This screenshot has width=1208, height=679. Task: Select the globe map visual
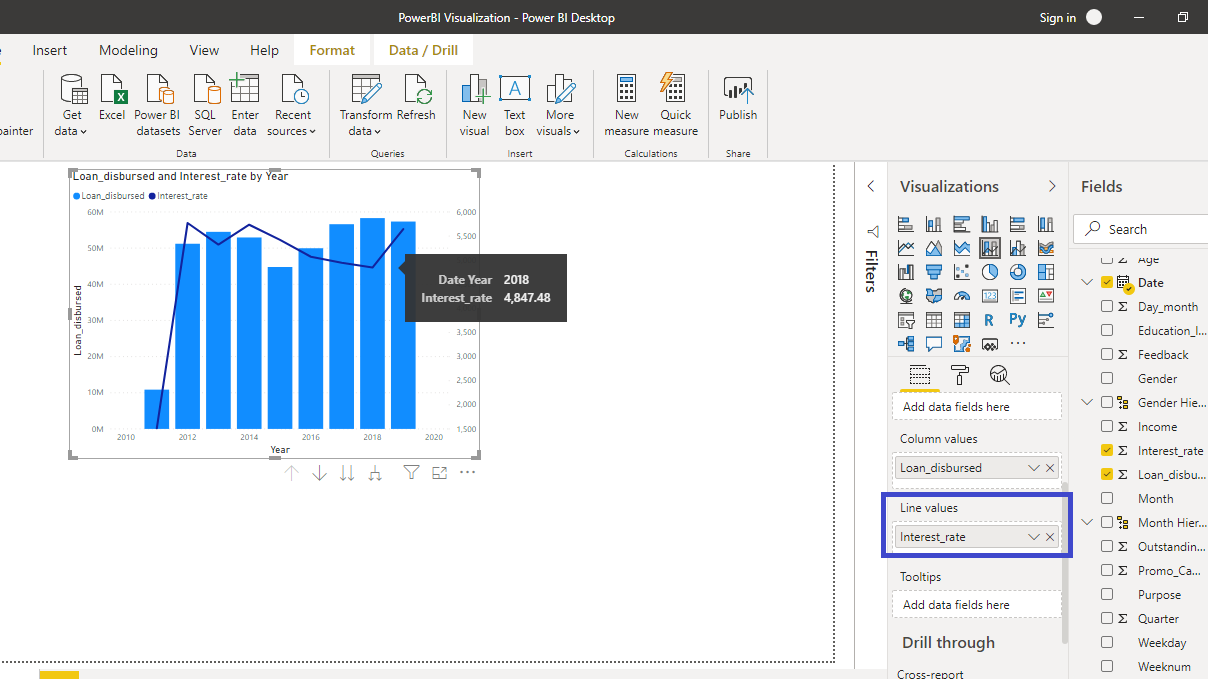point(906,295)
